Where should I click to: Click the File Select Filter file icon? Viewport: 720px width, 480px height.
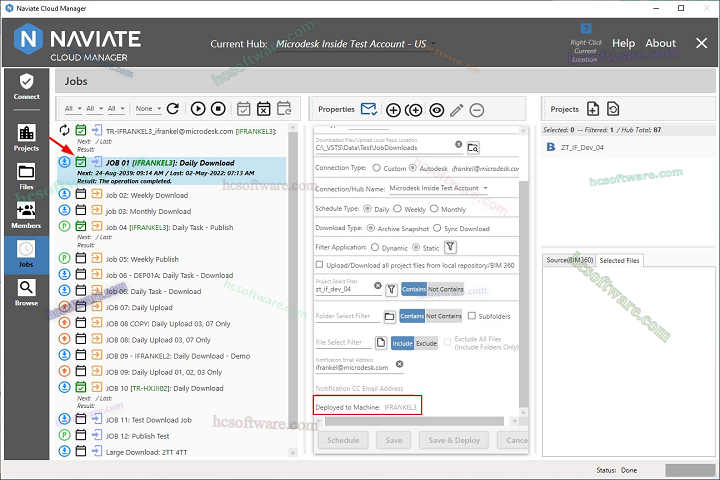coord(381,343)
